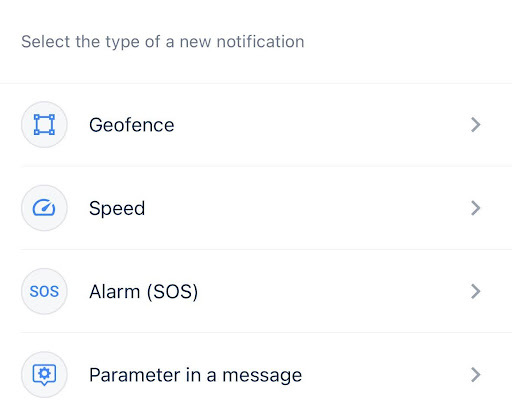Tap the Speed notification type row

point(256,208)
